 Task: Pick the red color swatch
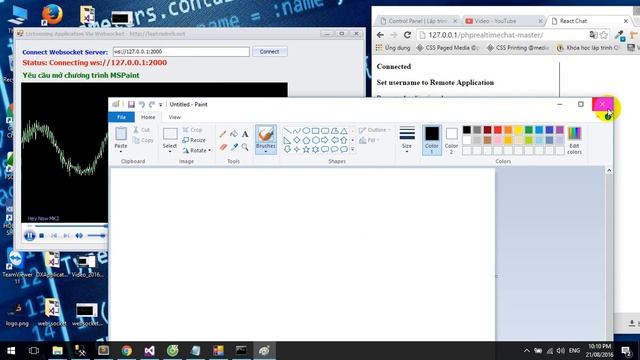click(x=498, y=130)
